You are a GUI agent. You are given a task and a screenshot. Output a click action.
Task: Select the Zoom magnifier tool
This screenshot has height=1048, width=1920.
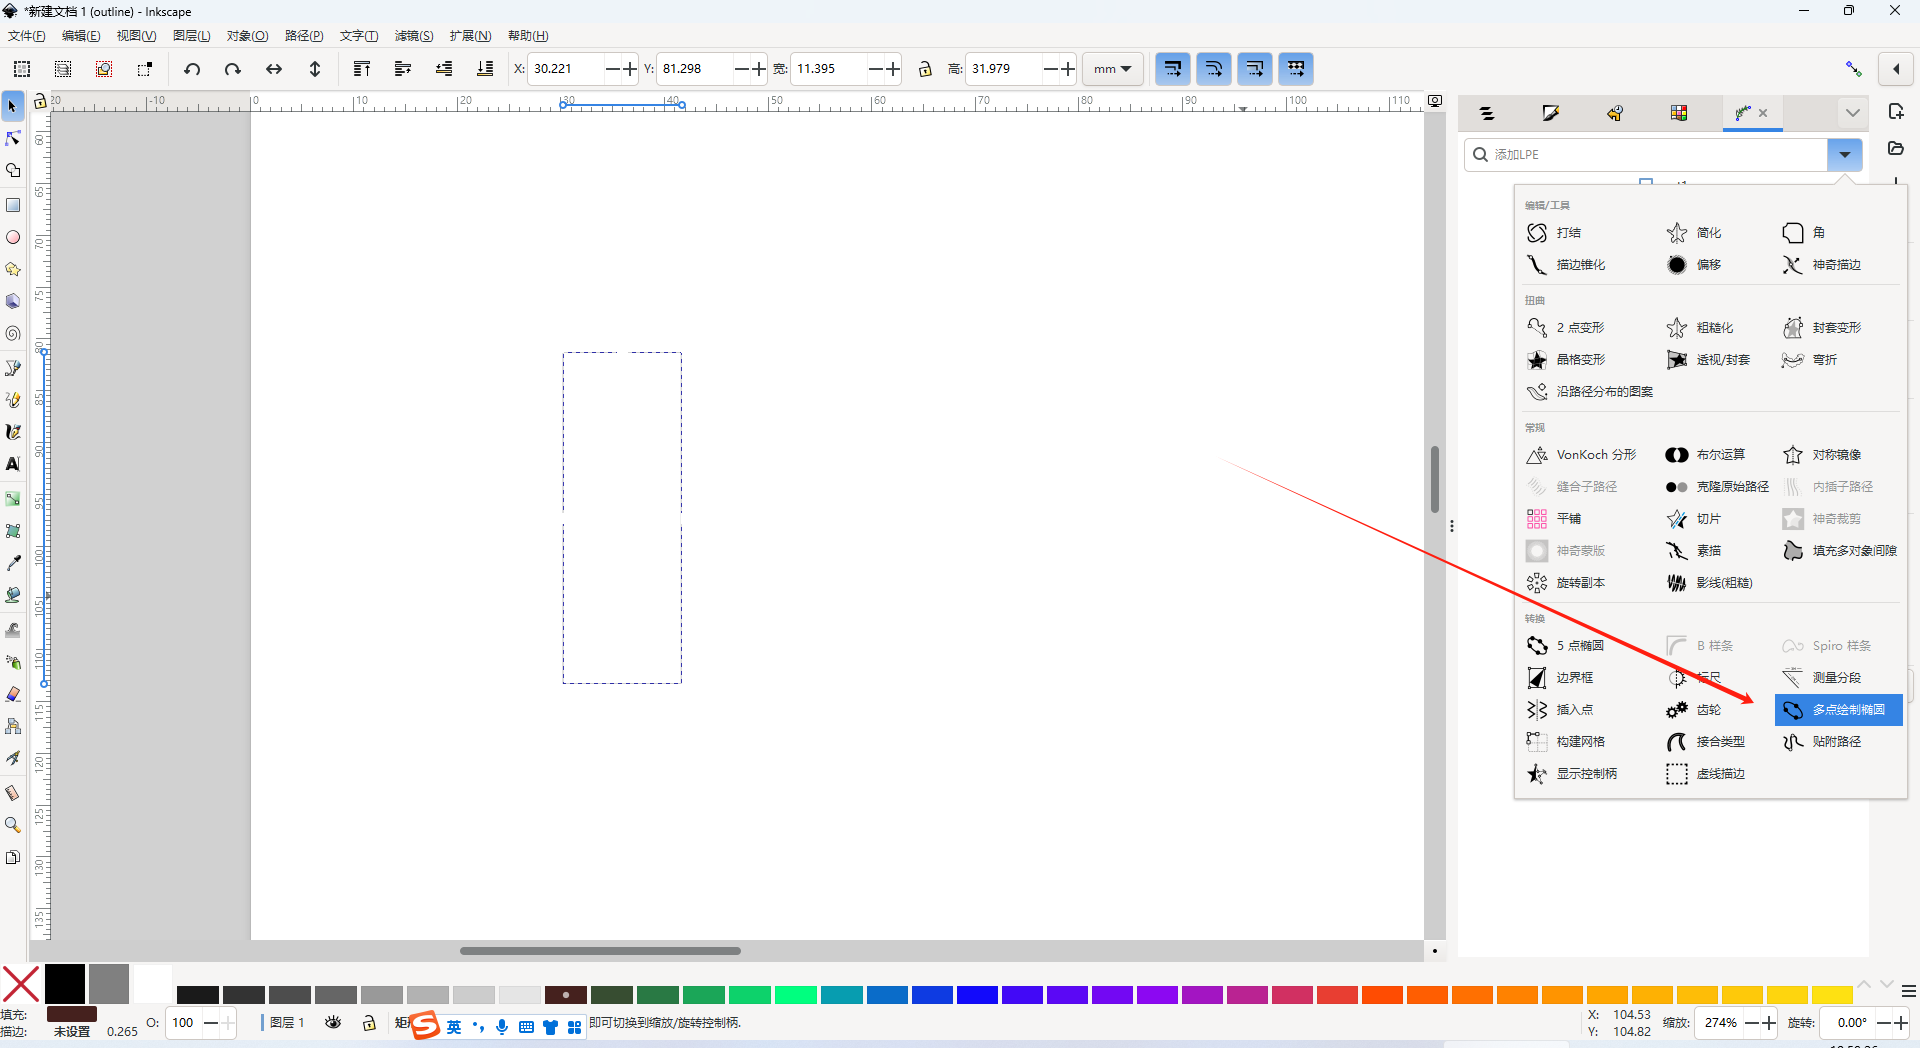pos(13,825)
